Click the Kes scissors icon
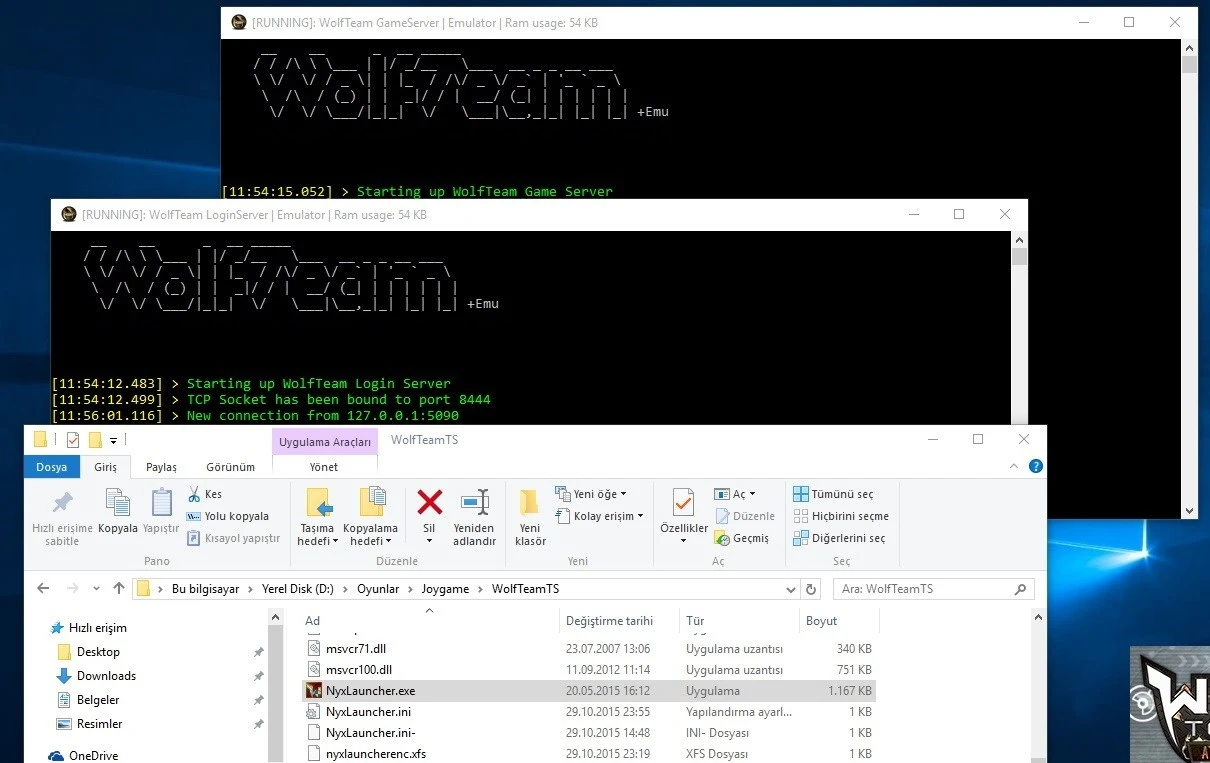Screen dimensions: 1210x763 coord(194,494)
